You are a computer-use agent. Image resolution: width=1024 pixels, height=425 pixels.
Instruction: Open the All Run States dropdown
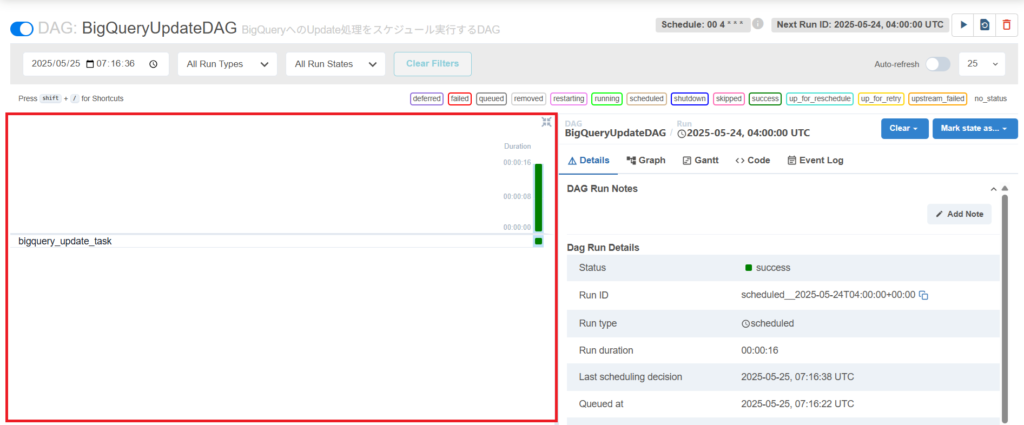(x=336, y=64)
